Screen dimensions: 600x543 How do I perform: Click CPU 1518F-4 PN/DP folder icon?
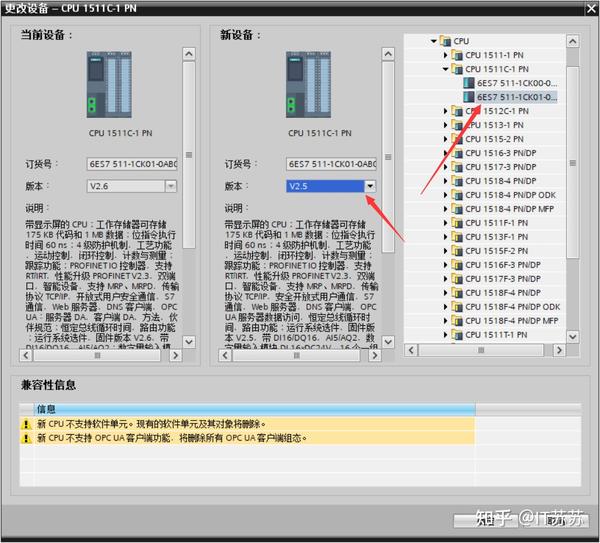(457, 293)
